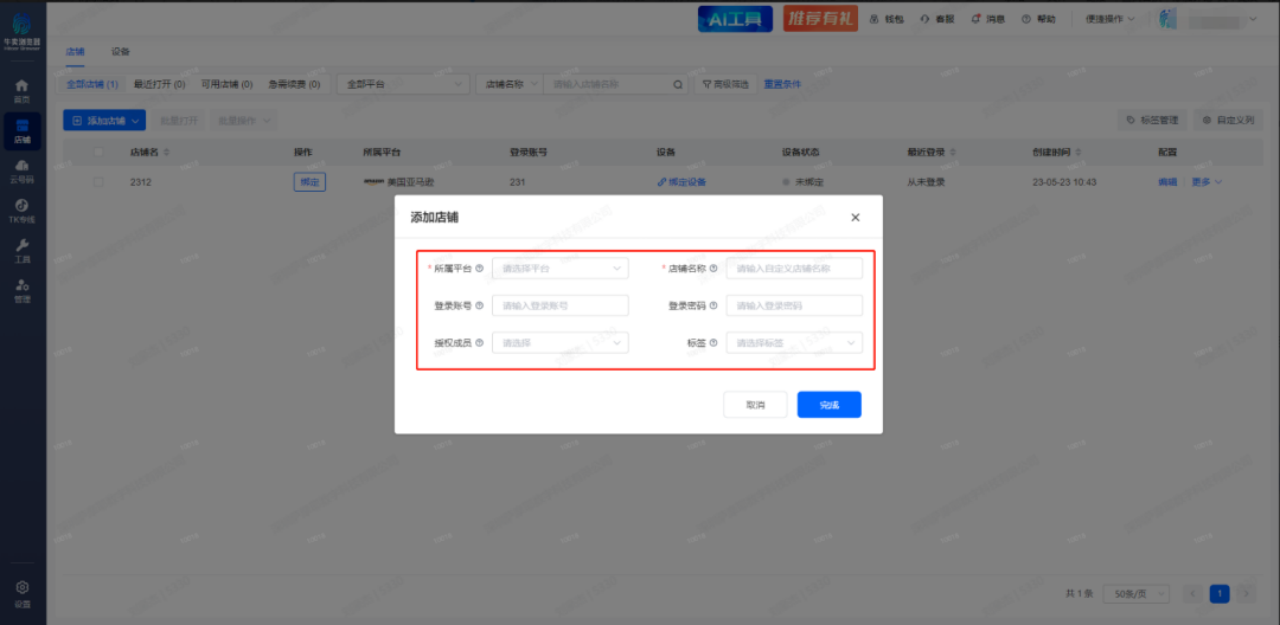Open the 钱包 wallet in top bar

[887, 19]
